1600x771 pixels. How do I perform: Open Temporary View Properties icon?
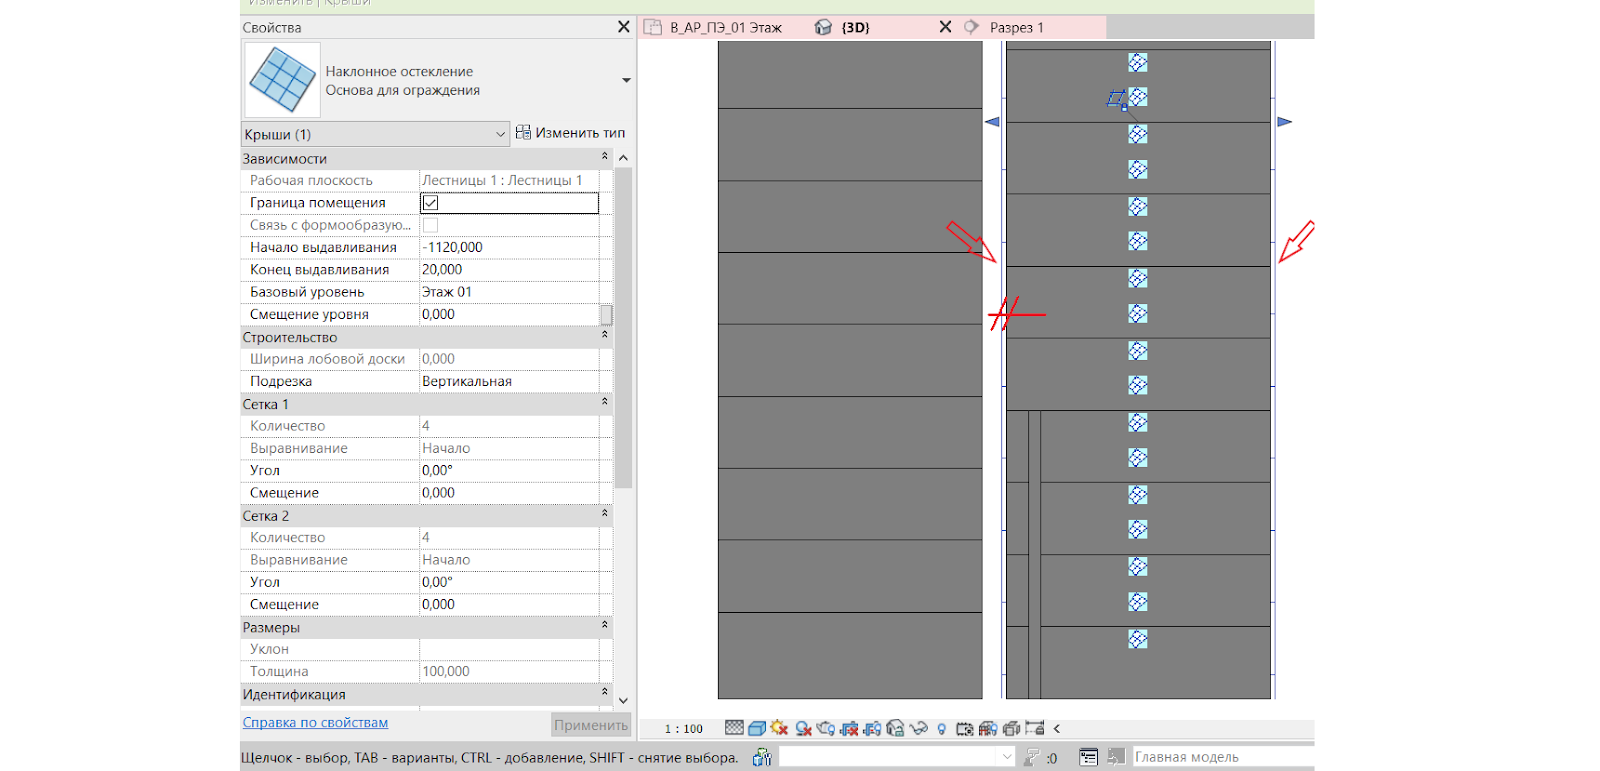pyautogui.click(x=964, y=729)
